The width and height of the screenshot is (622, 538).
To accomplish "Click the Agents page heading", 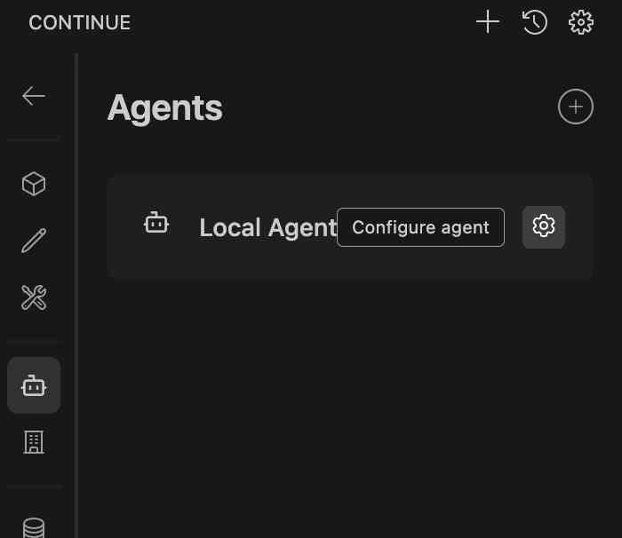I will 165,108.
